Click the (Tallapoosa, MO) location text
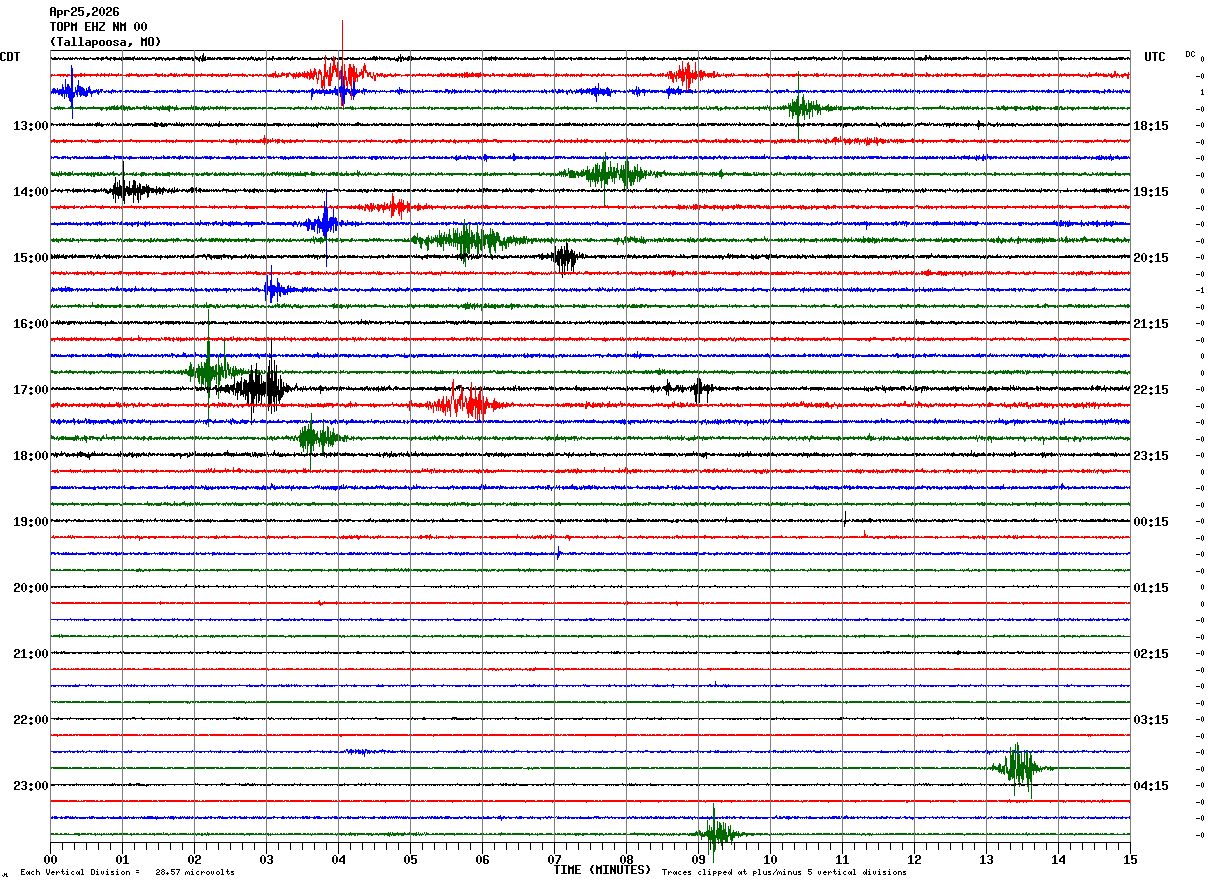 click(x=105, y=42)
